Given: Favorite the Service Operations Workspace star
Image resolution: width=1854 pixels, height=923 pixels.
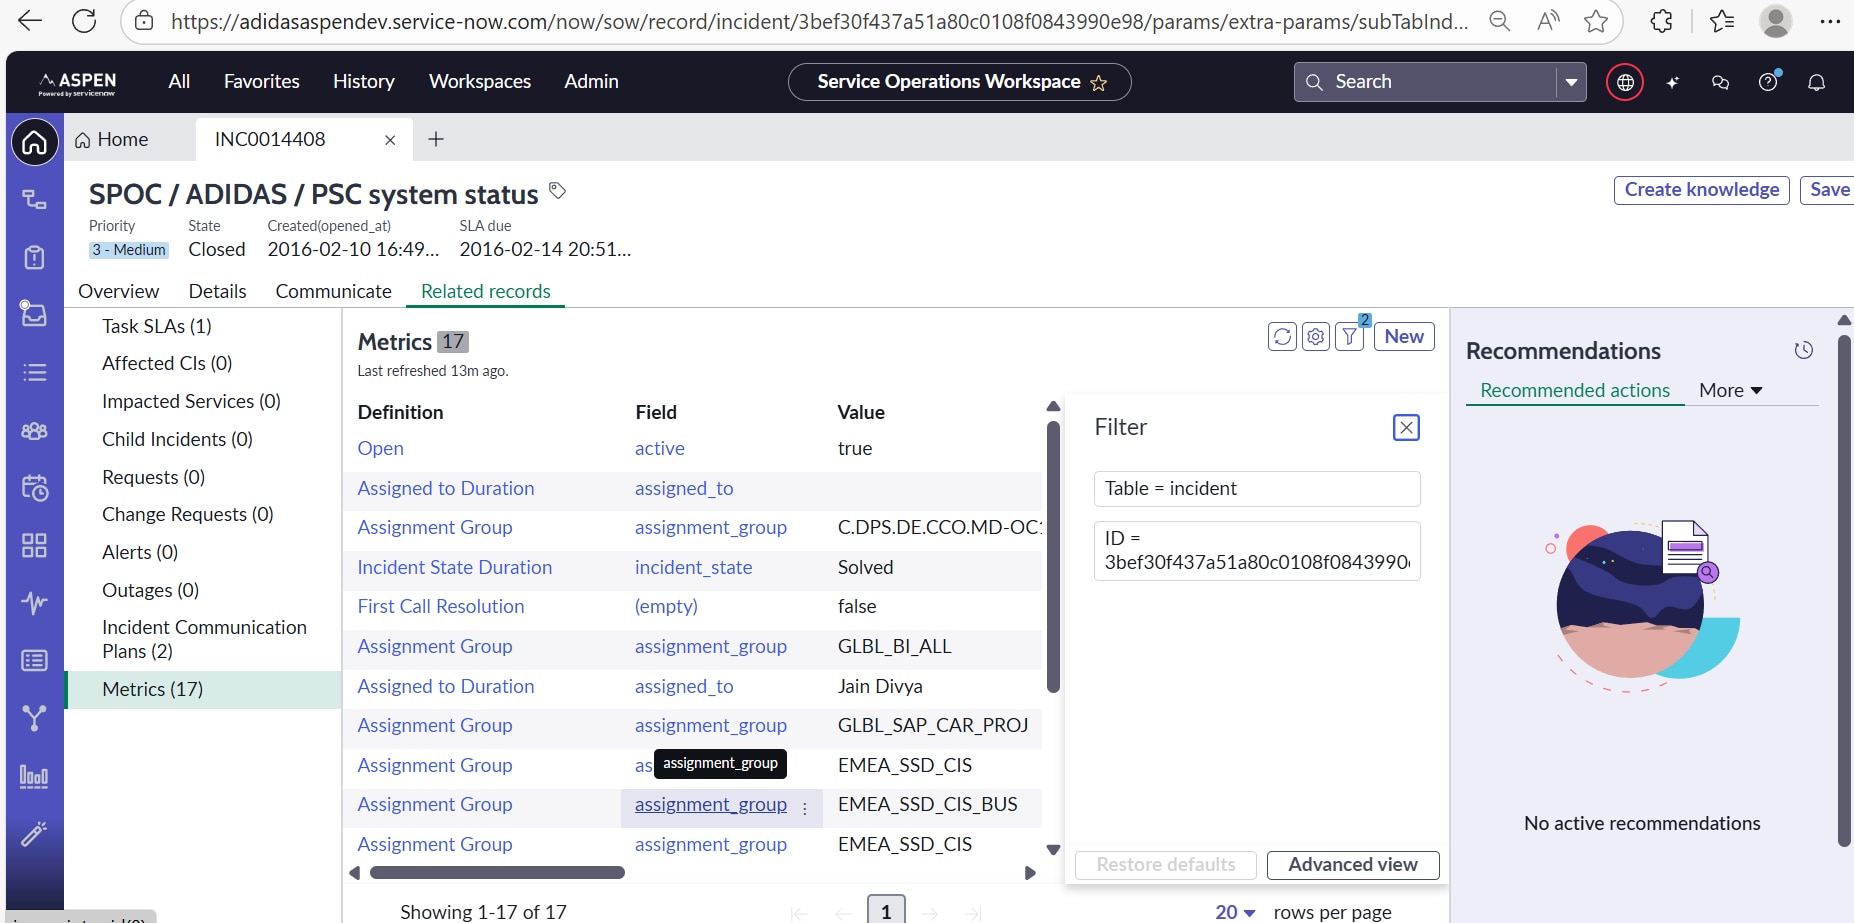Looking at the screenshot, I should coord(1099,83).
